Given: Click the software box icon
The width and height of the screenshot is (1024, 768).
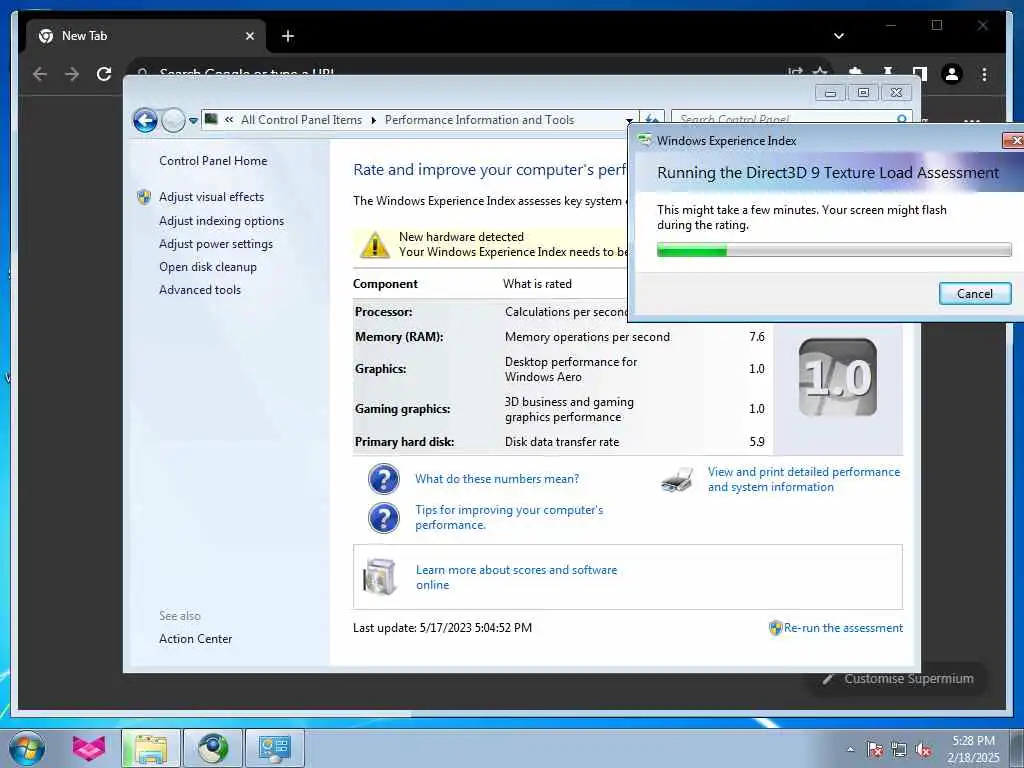Looking at the screenshot, I should [379, 577].
